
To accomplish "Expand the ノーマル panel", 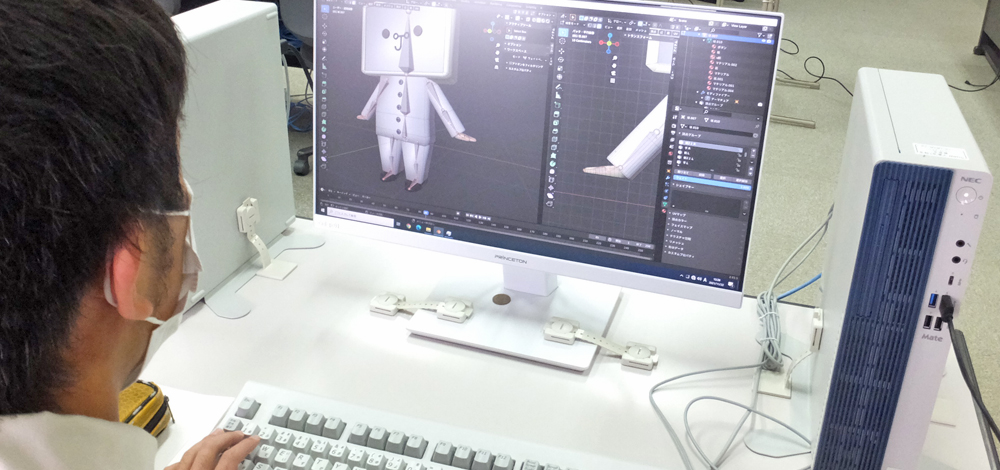I will tap(675, 231).
